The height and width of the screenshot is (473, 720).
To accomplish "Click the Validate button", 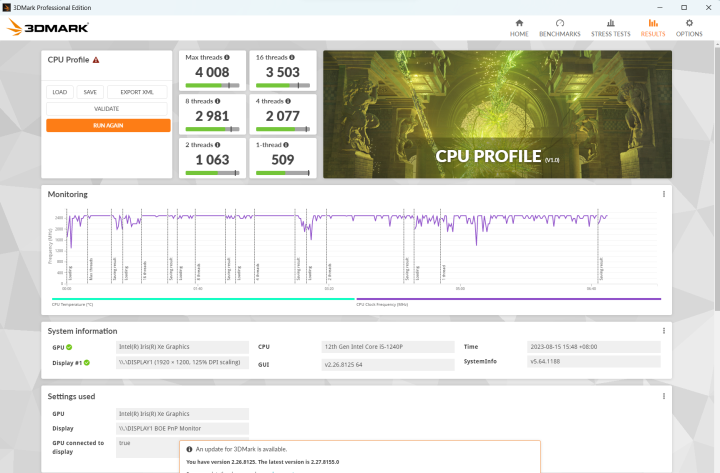I will [x=107, y=109].
